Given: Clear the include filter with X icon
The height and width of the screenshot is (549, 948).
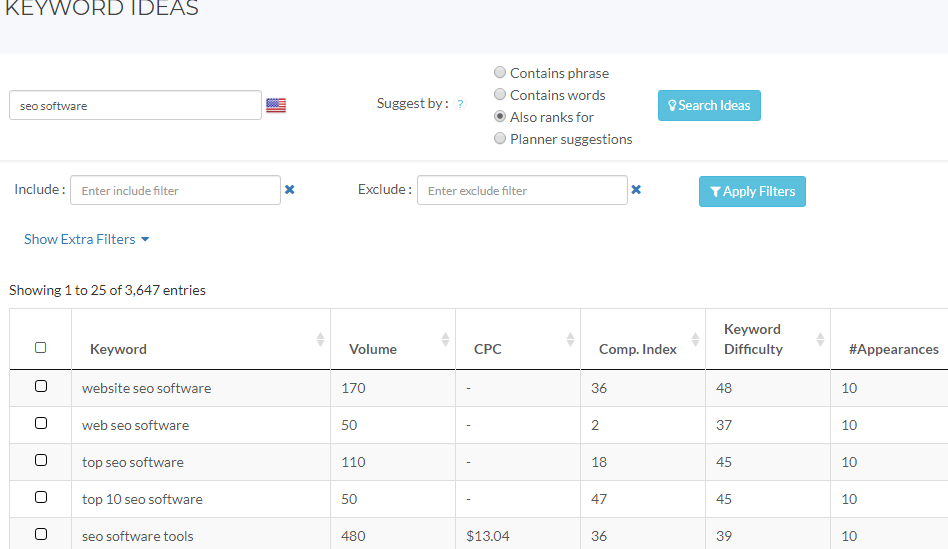Looking at the screenshot, I should [x=290, y=189].
